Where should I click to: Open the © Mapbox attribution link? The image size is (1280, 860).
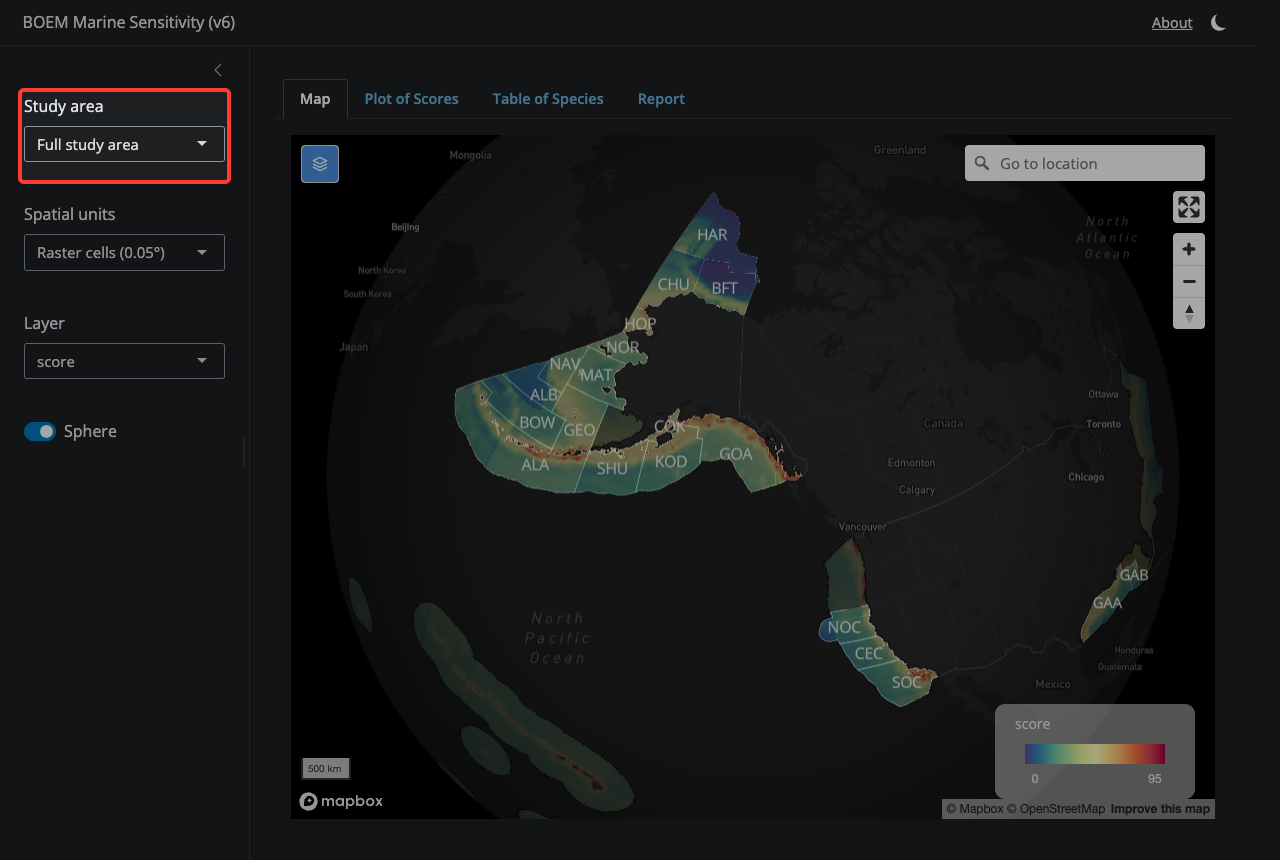pos(974,809)
